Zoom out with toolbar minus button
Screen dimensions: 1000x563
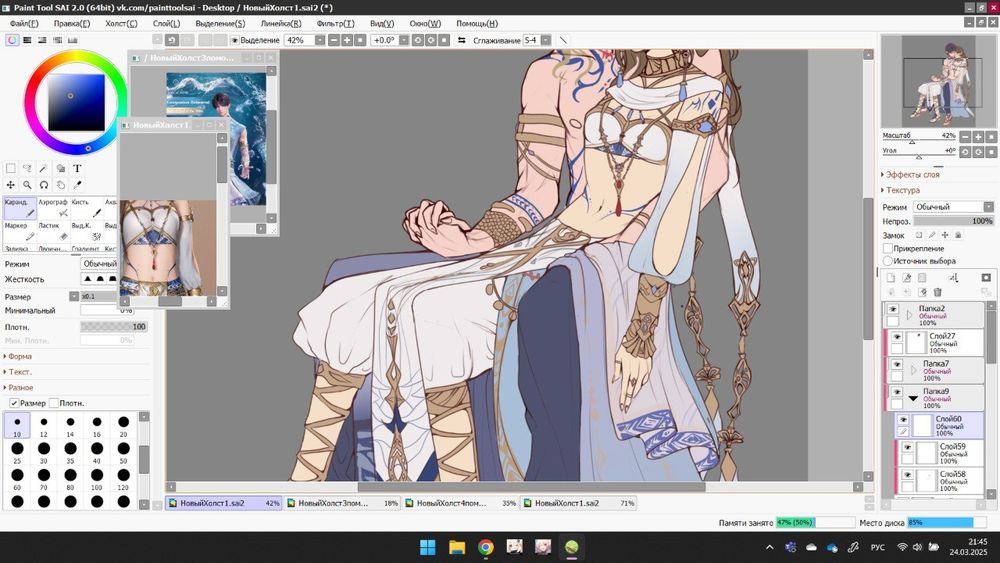[334, 40]
